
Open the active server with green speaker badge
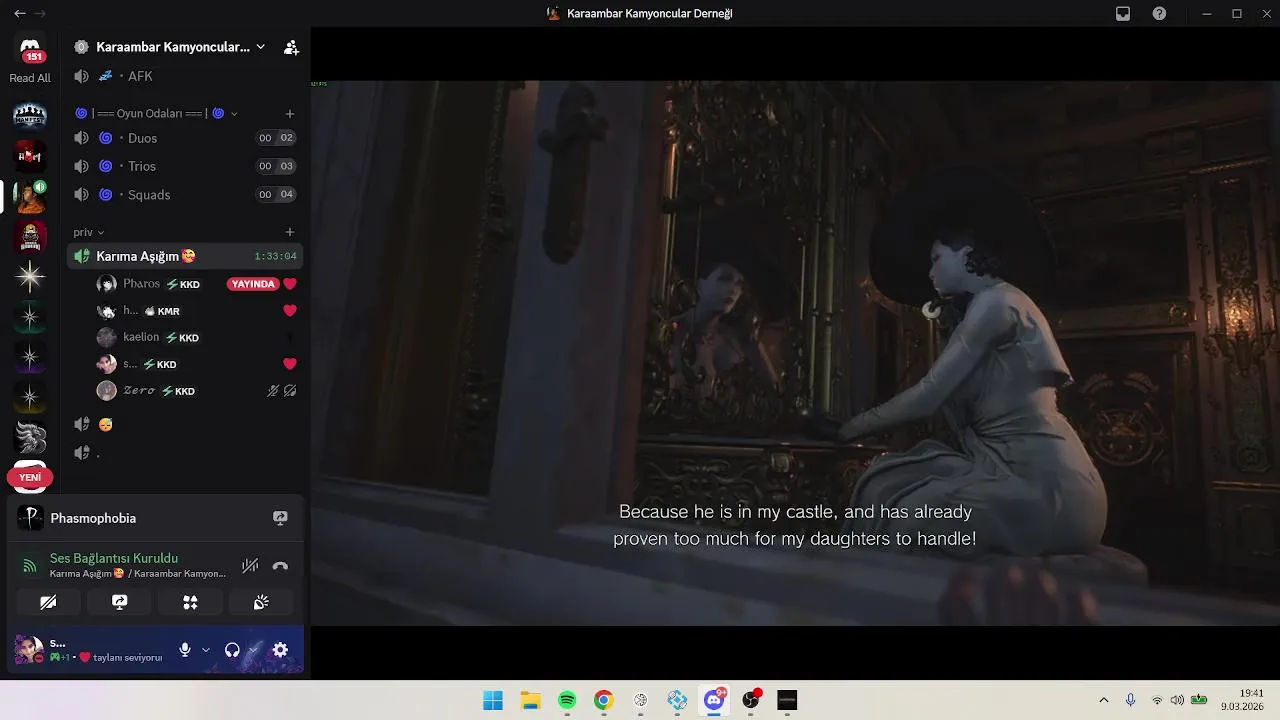coord(30,197)
